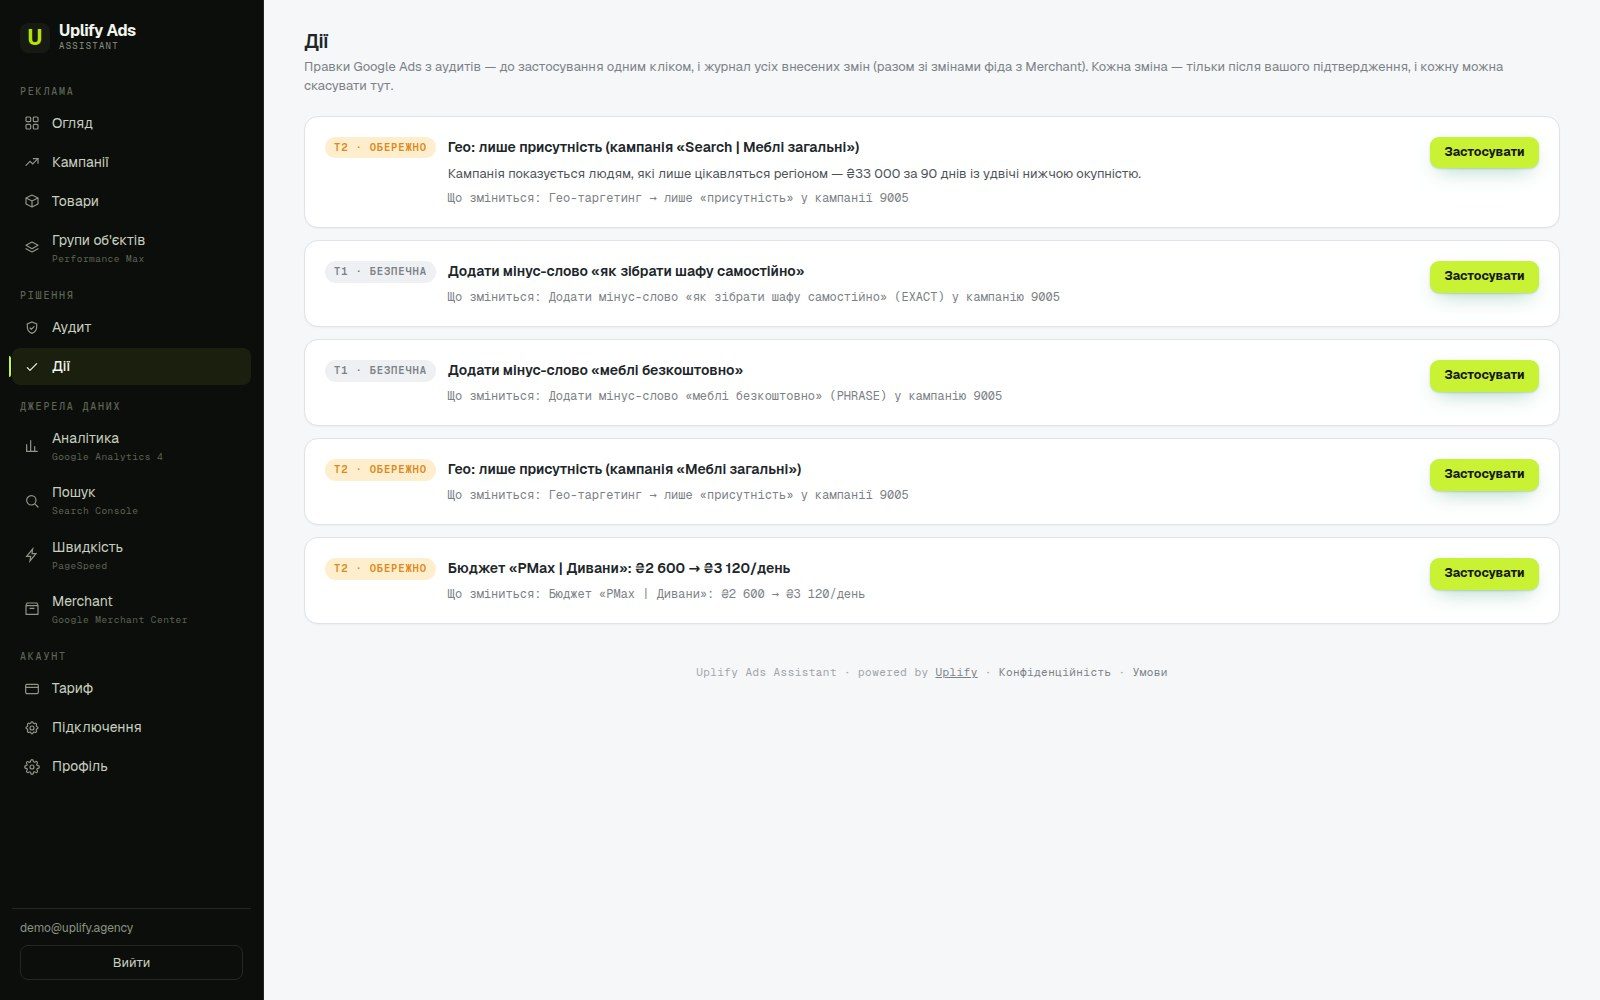Click the Тариф card icon

coord(32,688)
